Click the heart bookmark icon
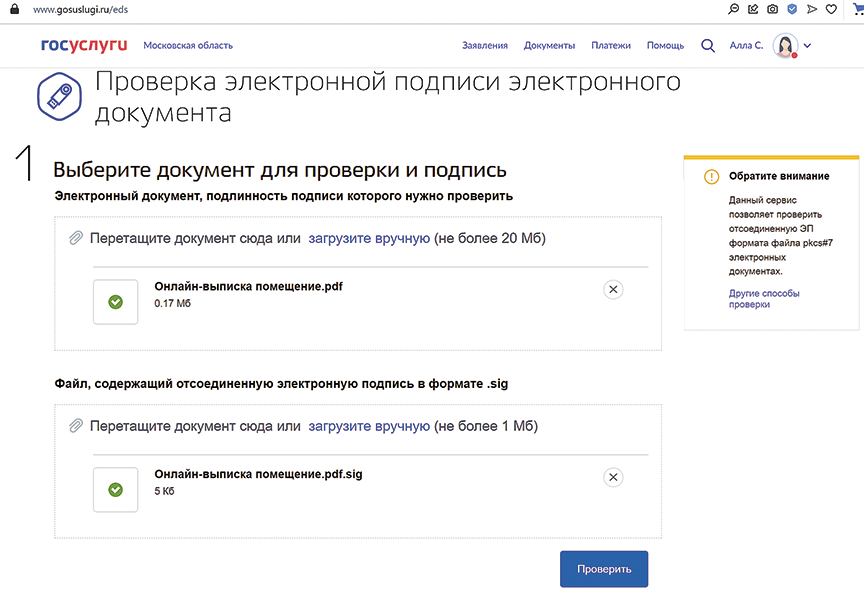Image resolution: width=864 pixels, height=596 pixels. 829,8
